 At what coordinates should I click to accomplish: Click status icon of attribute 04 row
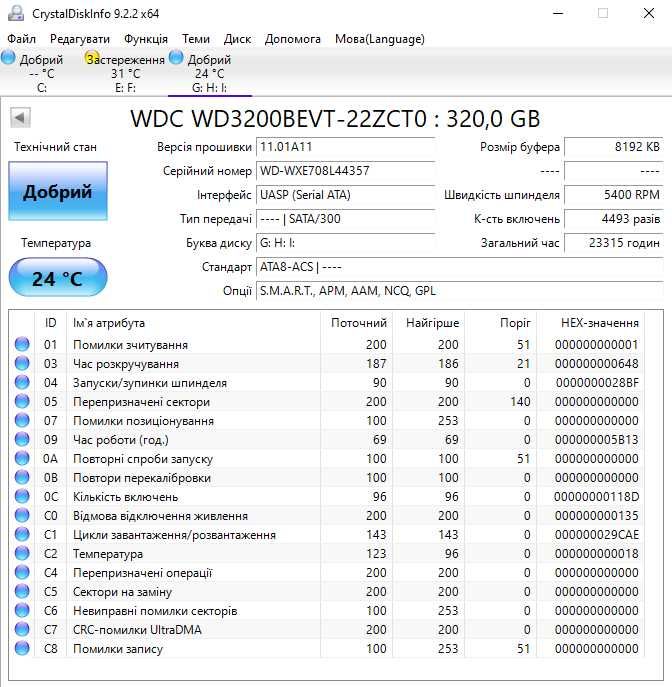tap(22, 382)
